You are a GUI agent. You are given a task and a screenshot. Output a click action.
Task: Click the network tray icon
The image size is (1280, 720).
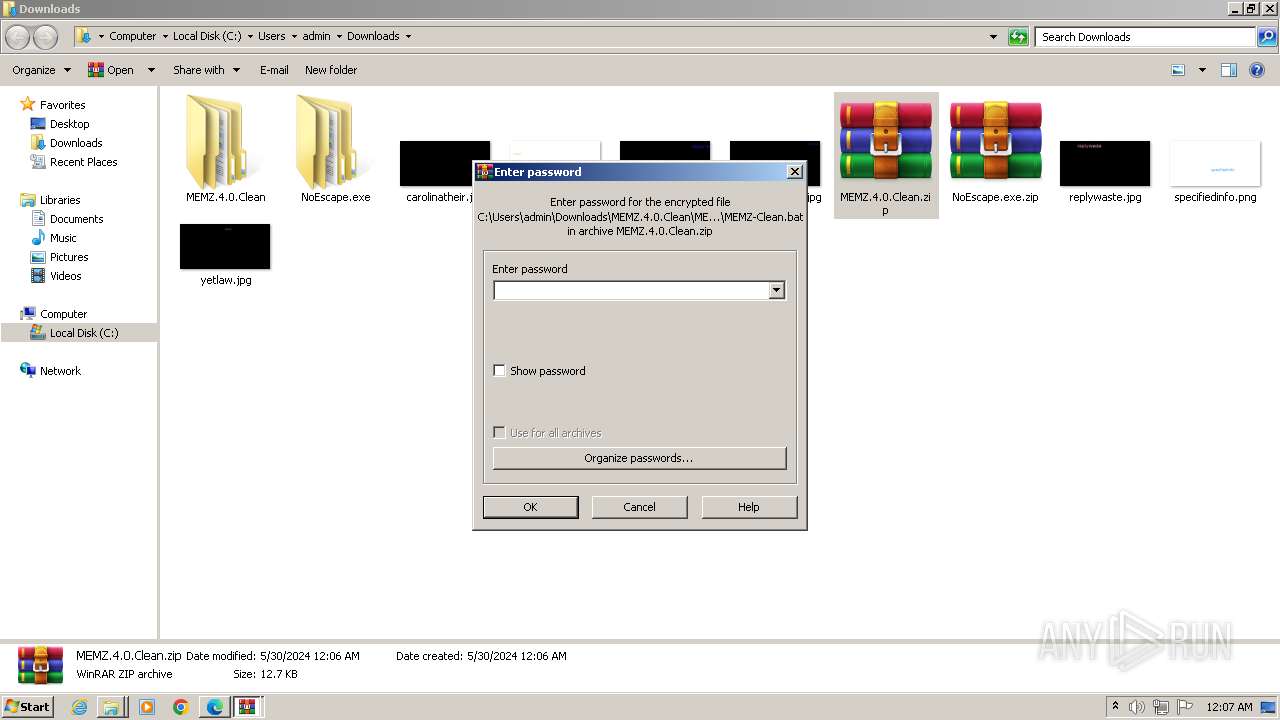pyautogui.click(x=1161, y=707)
